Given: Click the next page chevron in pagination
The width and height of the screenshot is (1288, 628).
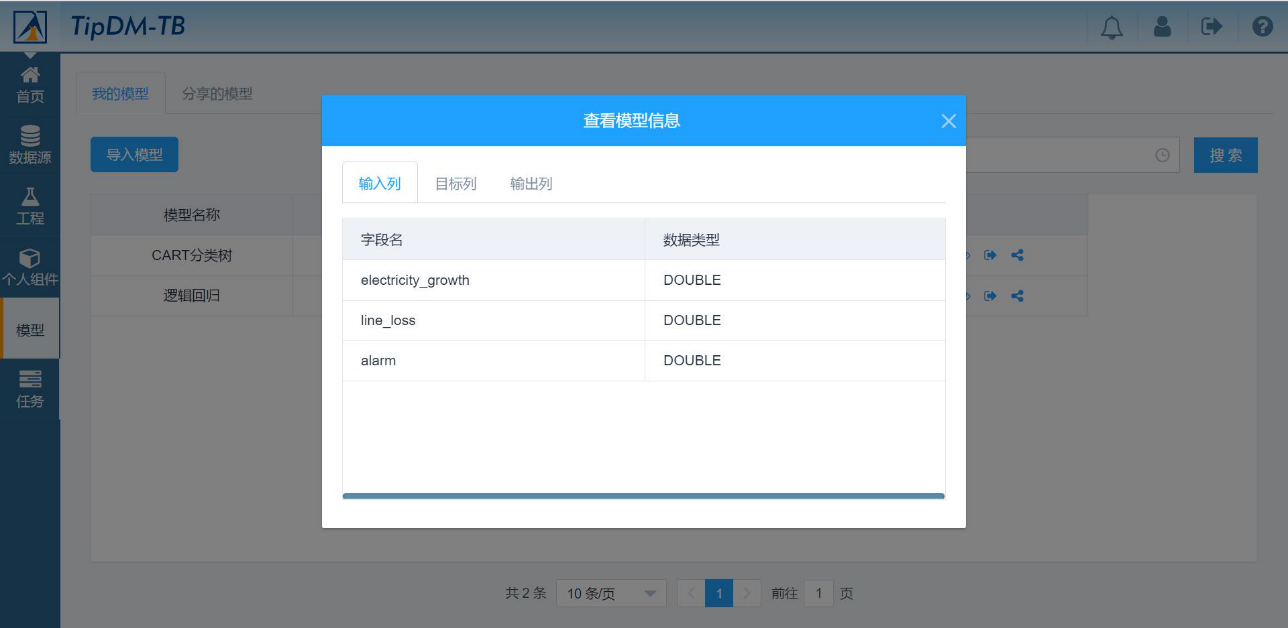Looking at the screenshot, I should coord(748,593).
